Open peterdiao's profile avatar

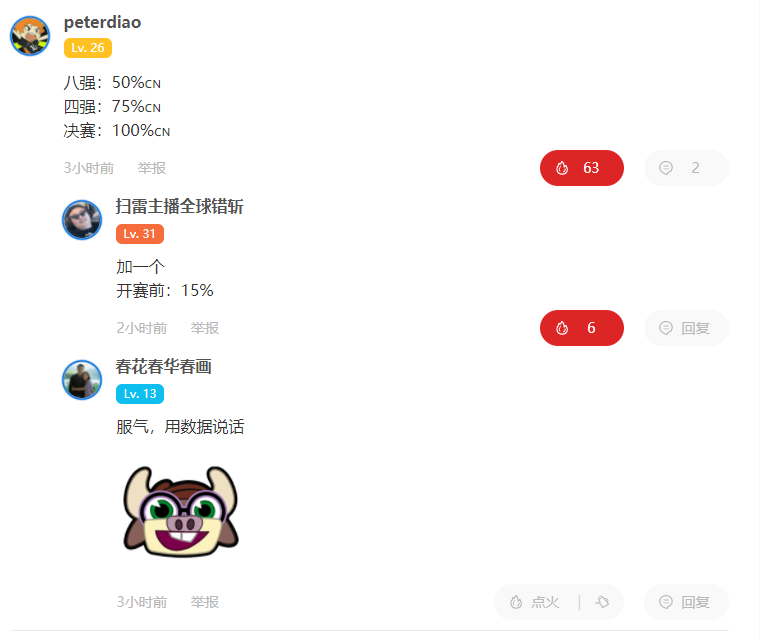(x=30, y=36)
